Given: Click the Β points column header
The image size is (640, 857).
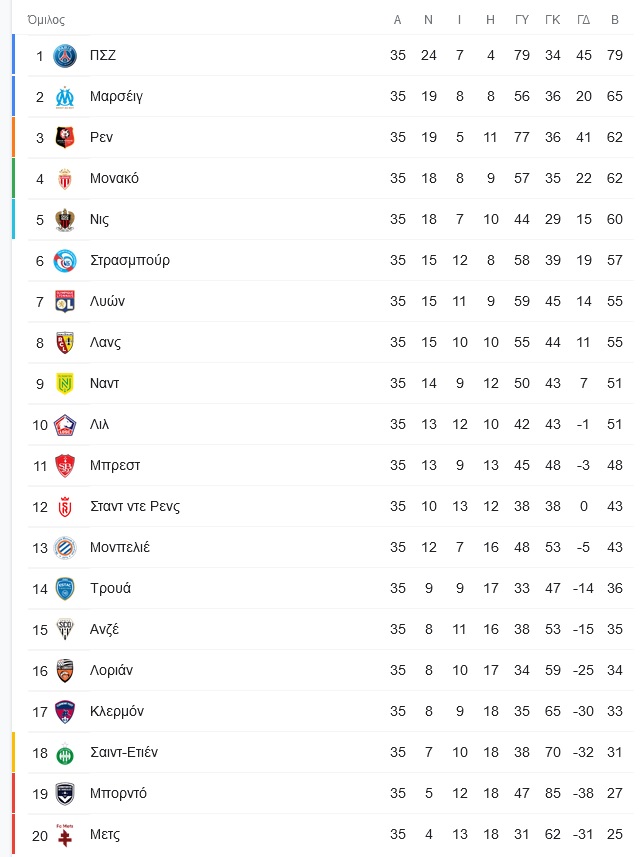Looking at the screenshot, I should 614,20.
